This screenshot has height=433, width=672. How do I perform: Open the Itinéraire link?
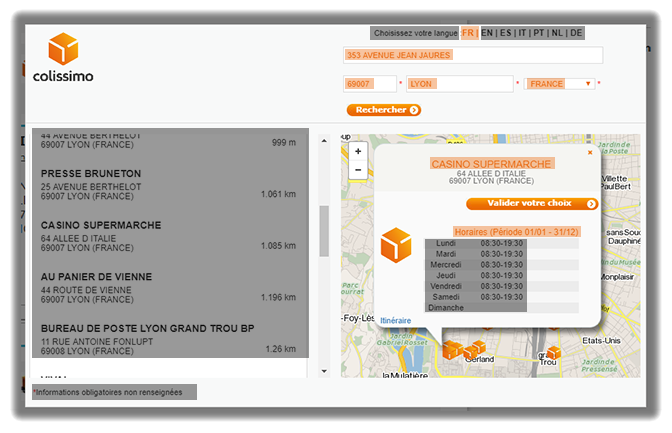(x=395, y=320)
